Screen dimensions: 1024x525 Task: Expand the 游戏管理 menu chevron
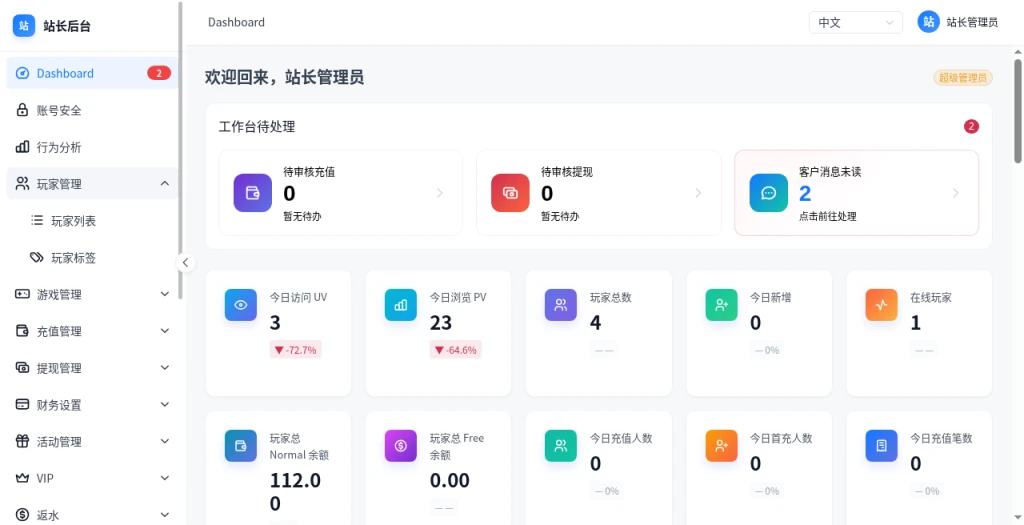point(165,294)
